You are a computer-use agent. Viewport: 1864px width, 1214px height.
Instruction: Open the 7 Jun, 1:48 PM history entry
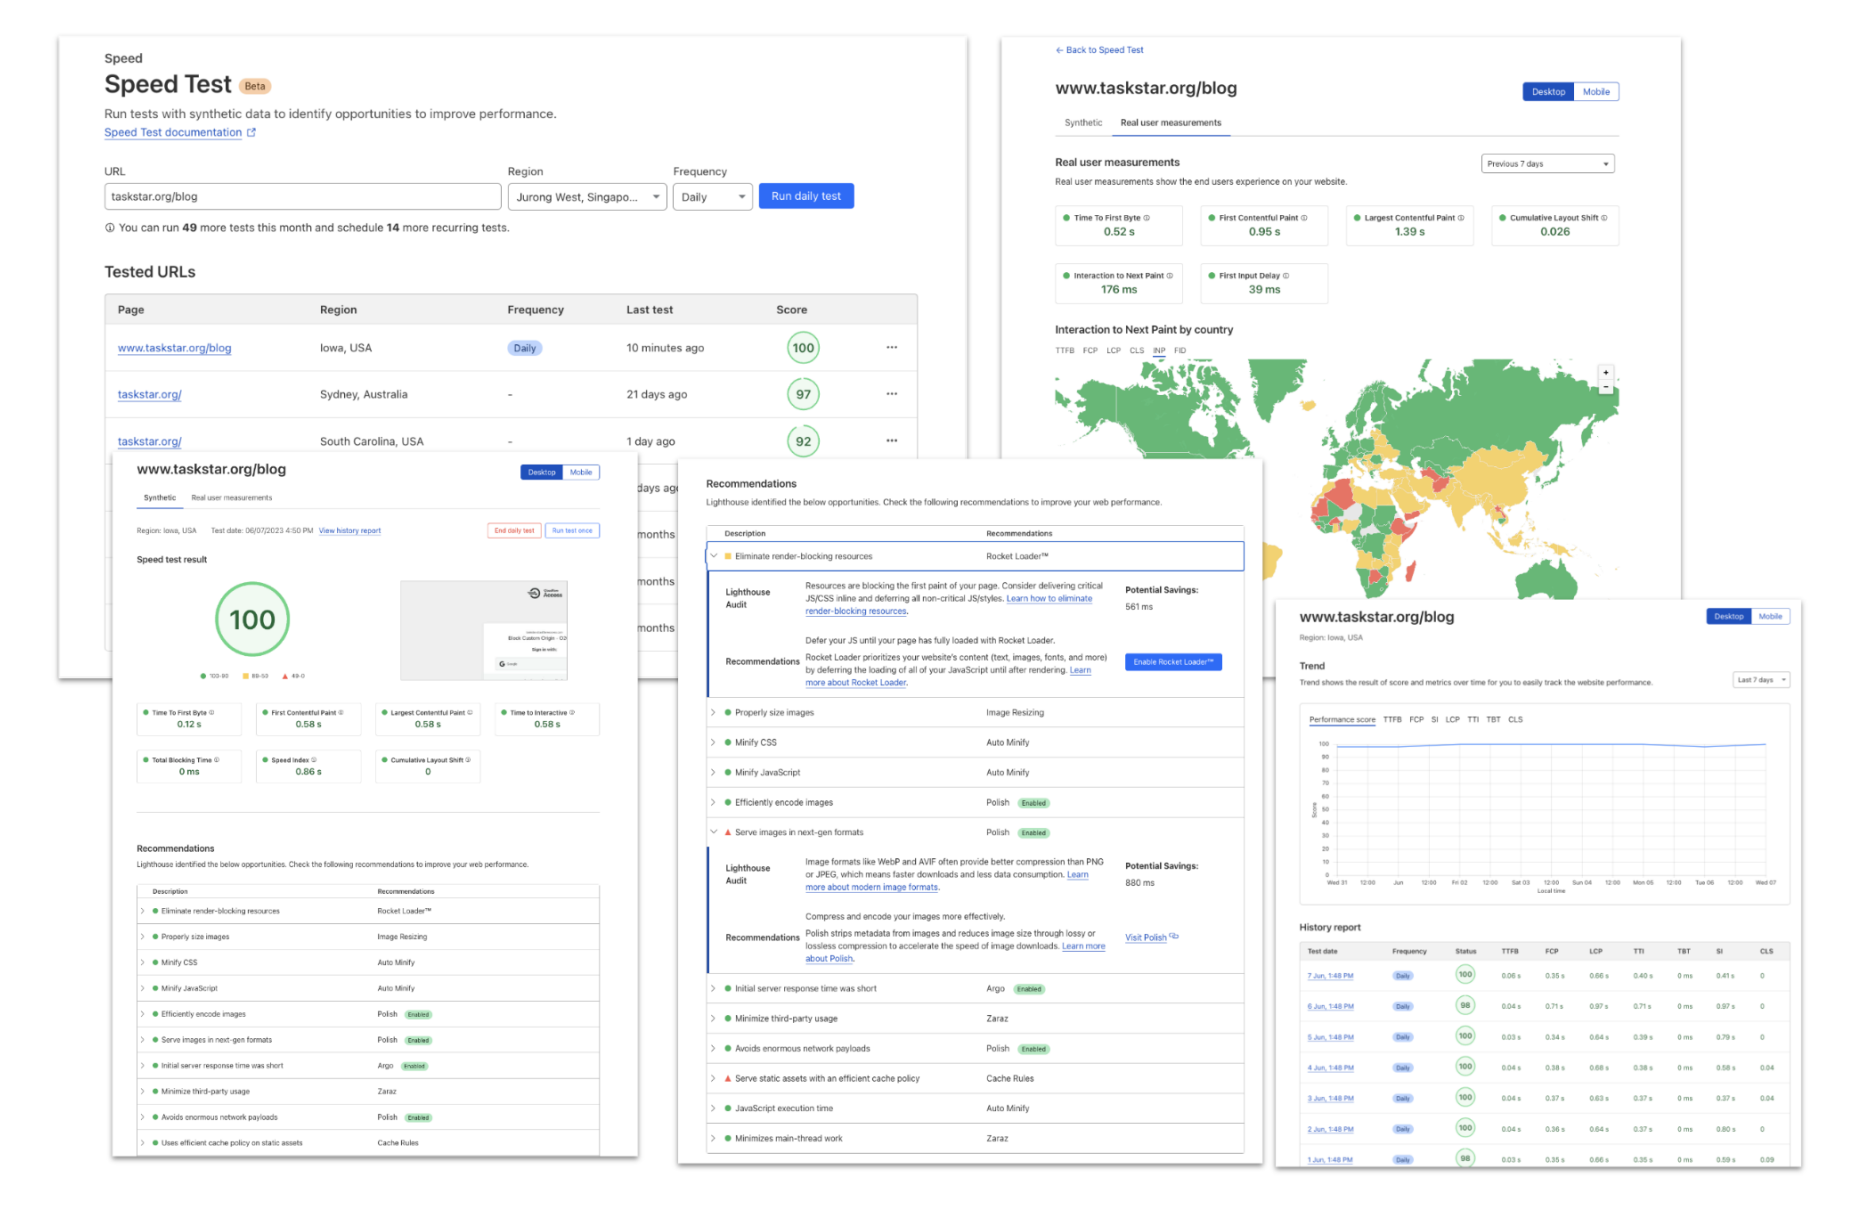pyautogui.click(x=1330, y=976)
